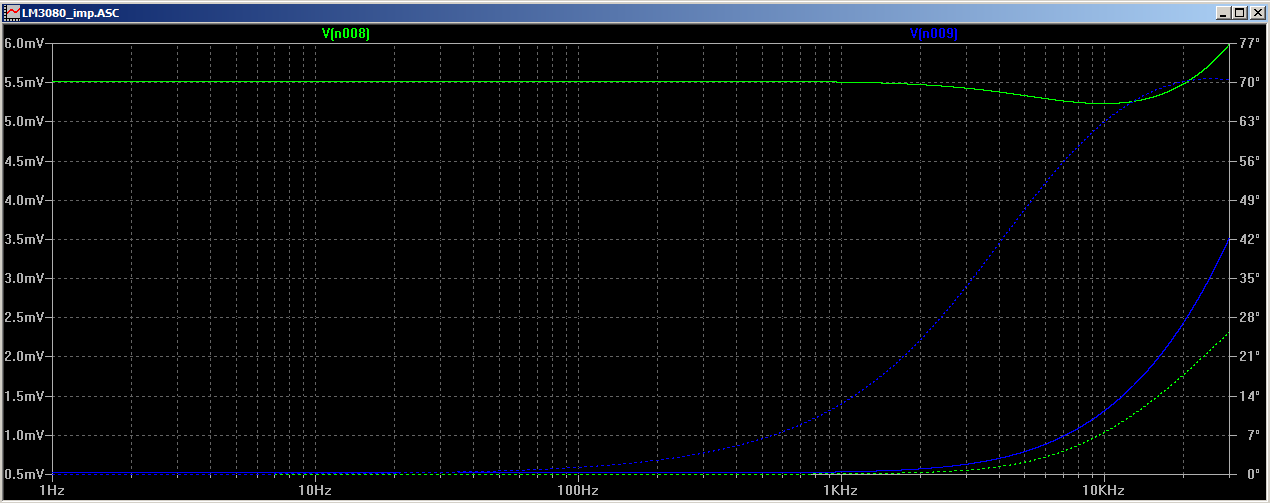1270x503 pixels.
Task: Click the 4.5mV left axis label
Action: pyautogui.click(x=23, y=161)
